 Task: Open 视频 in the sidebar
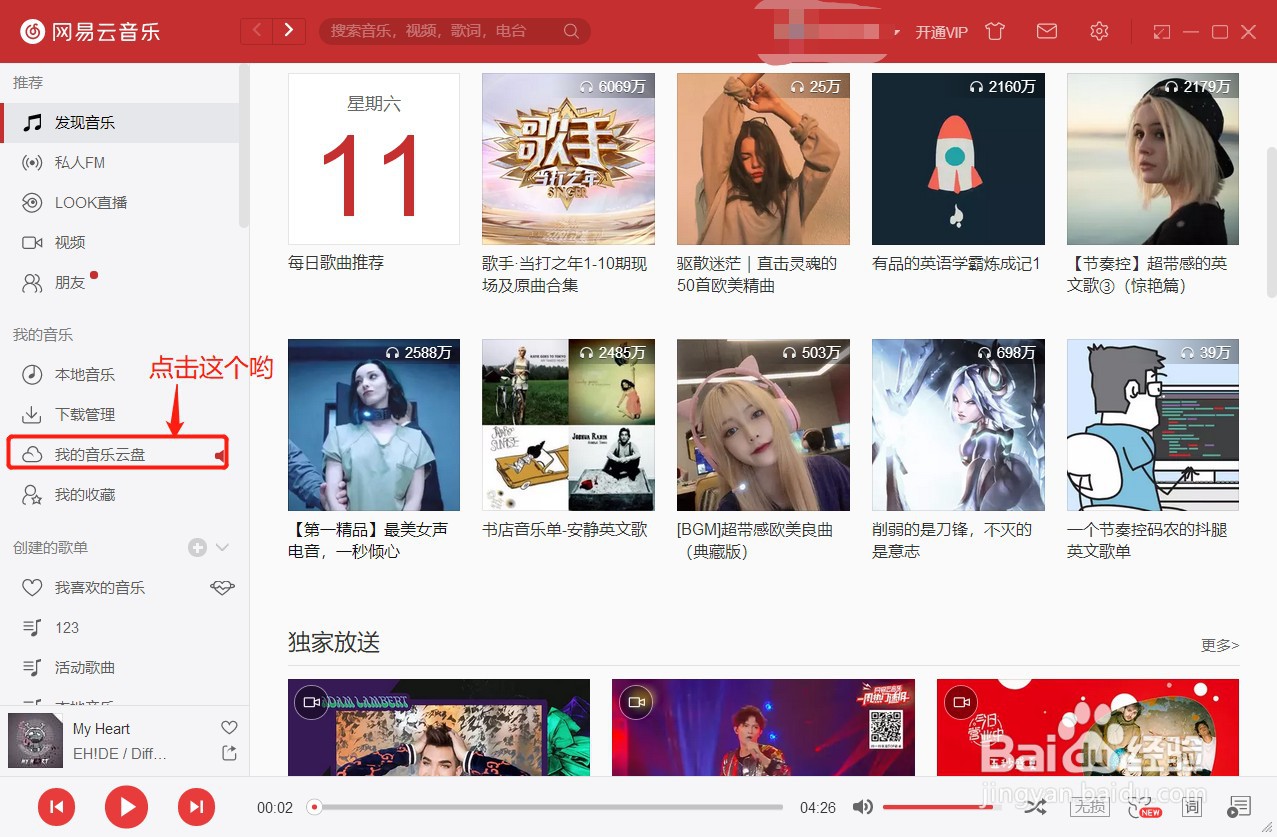[x=120, y=242]
